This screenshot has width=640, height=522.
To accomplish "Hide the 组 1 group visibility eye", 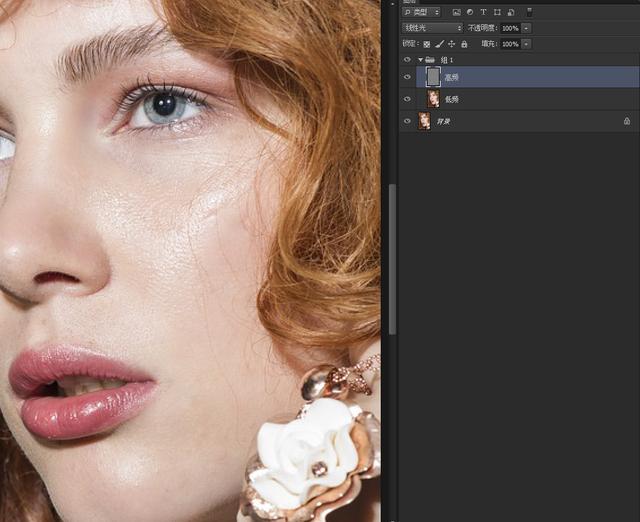I will (x=407, y=60).
